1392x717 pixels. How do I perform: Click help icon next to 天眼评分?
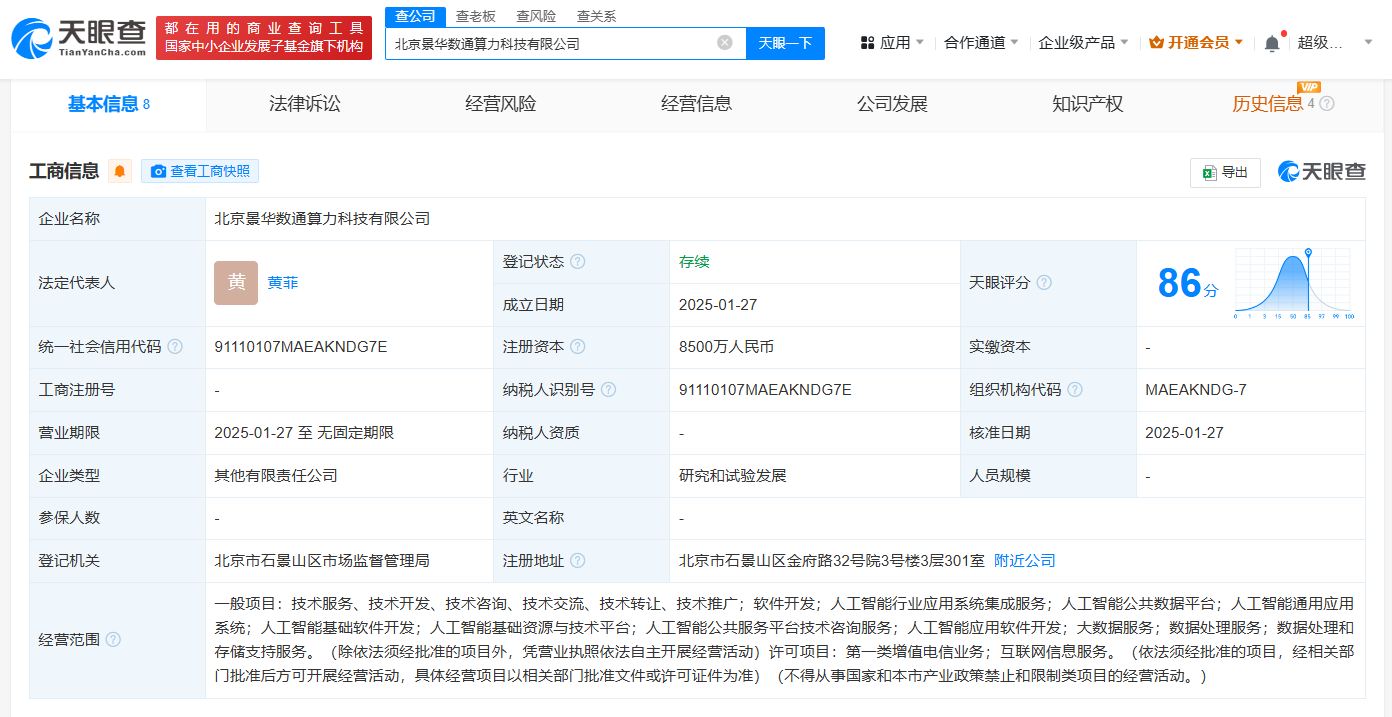point(1044,283)
